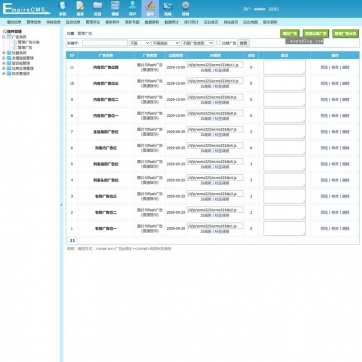Focus the 关键字 keyword input field

click(x=105, y=43)
